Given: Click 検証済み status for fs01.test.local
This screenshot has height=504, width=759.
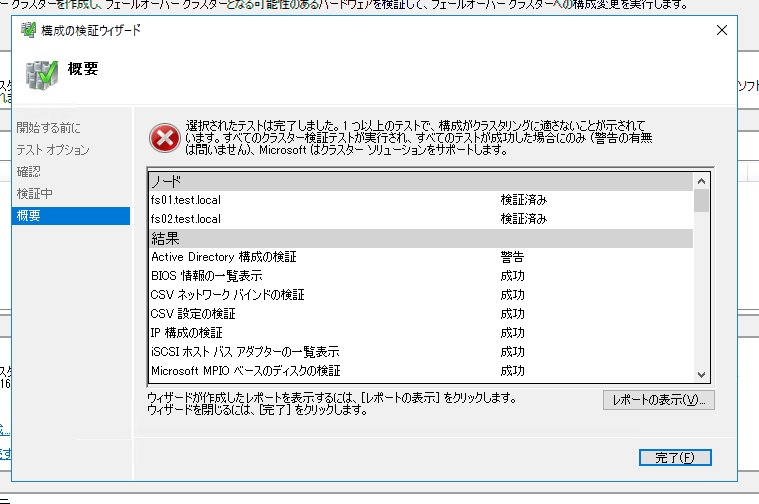Looking at the screenshot, I should 524,200.
